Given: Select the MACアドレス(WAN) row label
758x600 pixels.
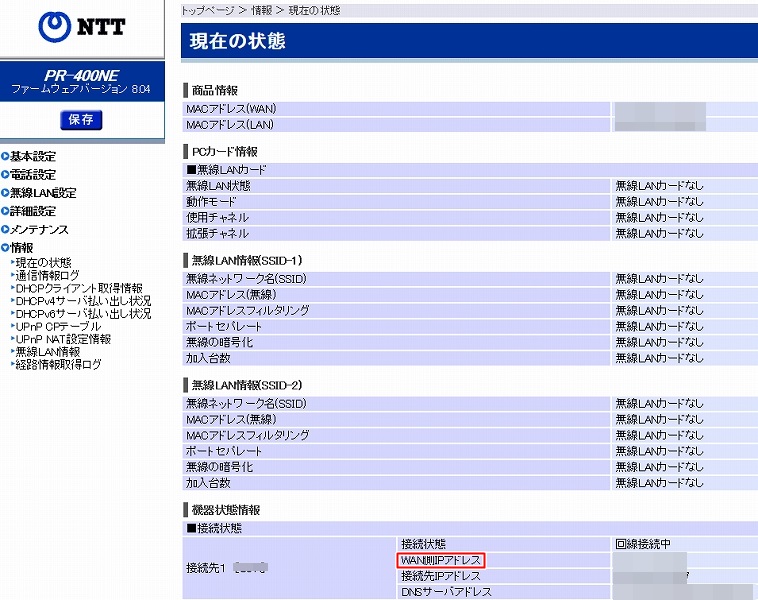Looking at the screenshot, I should [231, 109].
